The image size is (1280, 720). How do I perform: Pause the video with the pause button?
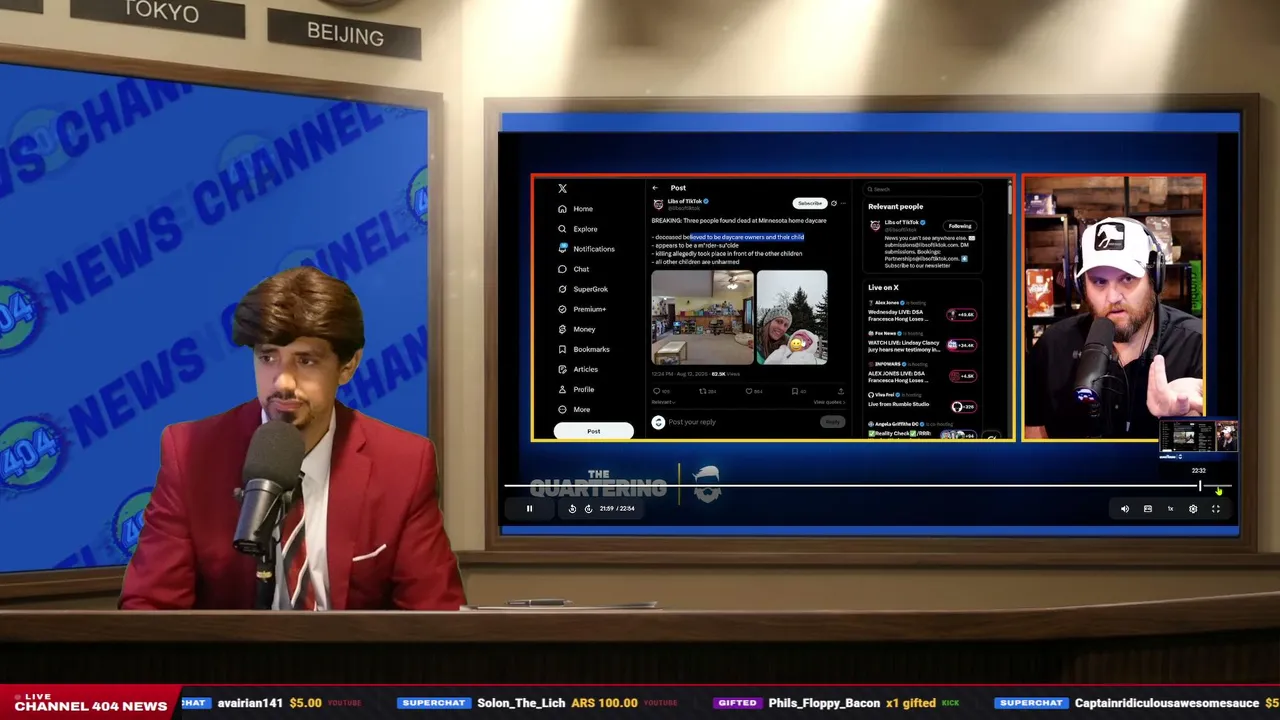coord(529,509)
